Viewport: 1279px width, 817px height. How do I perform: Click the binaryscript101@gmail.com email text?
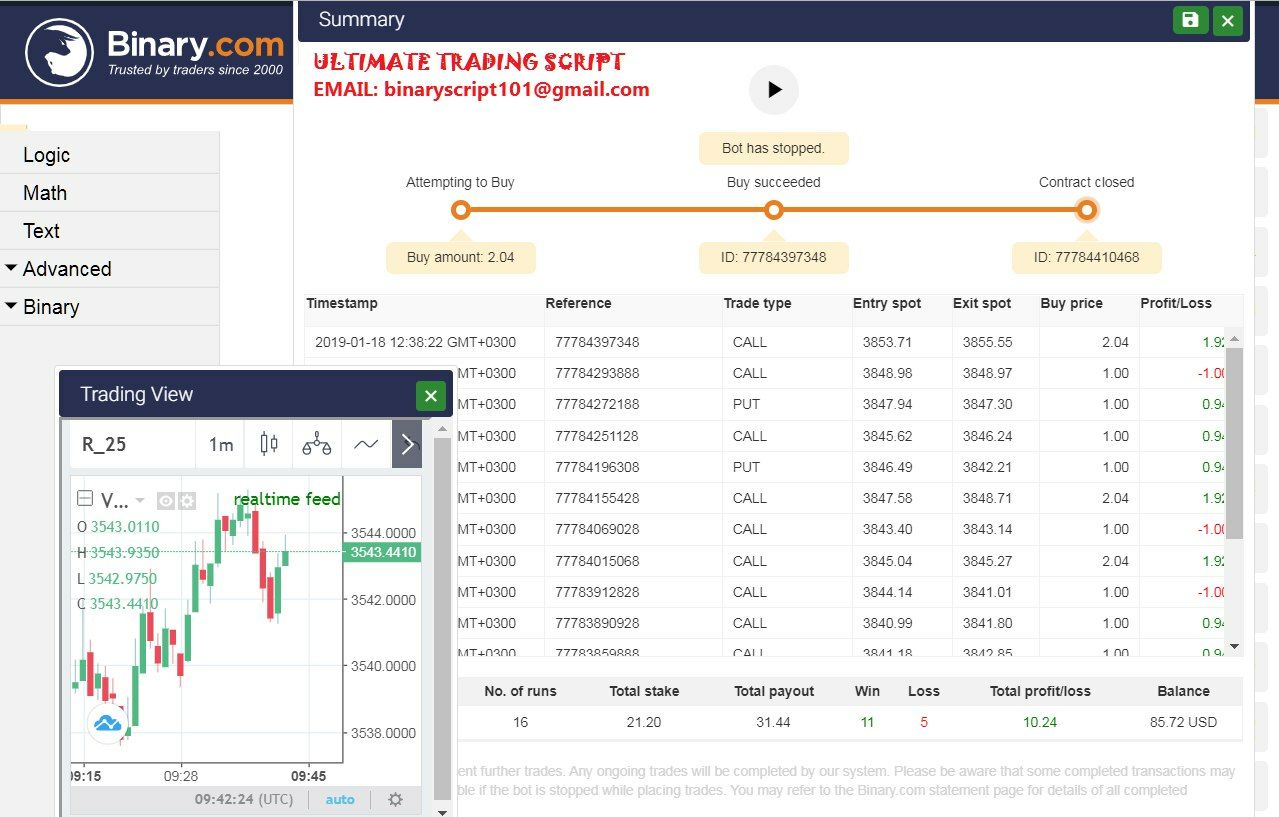point(516,89)
